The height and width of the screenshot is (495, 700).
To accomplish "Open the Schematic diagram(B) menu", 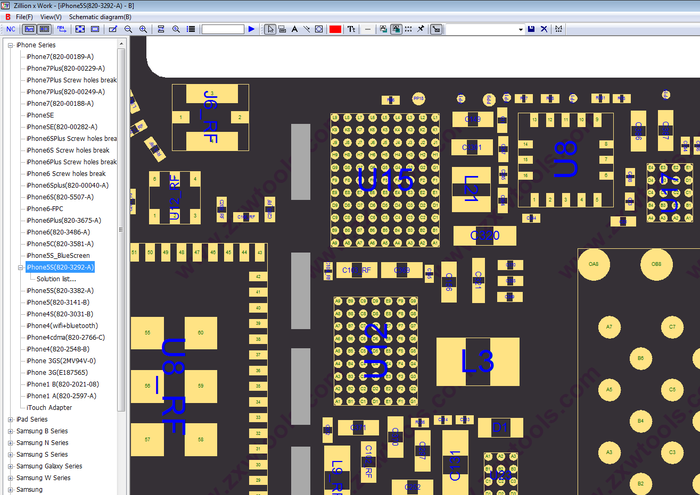I will [98, 17].
